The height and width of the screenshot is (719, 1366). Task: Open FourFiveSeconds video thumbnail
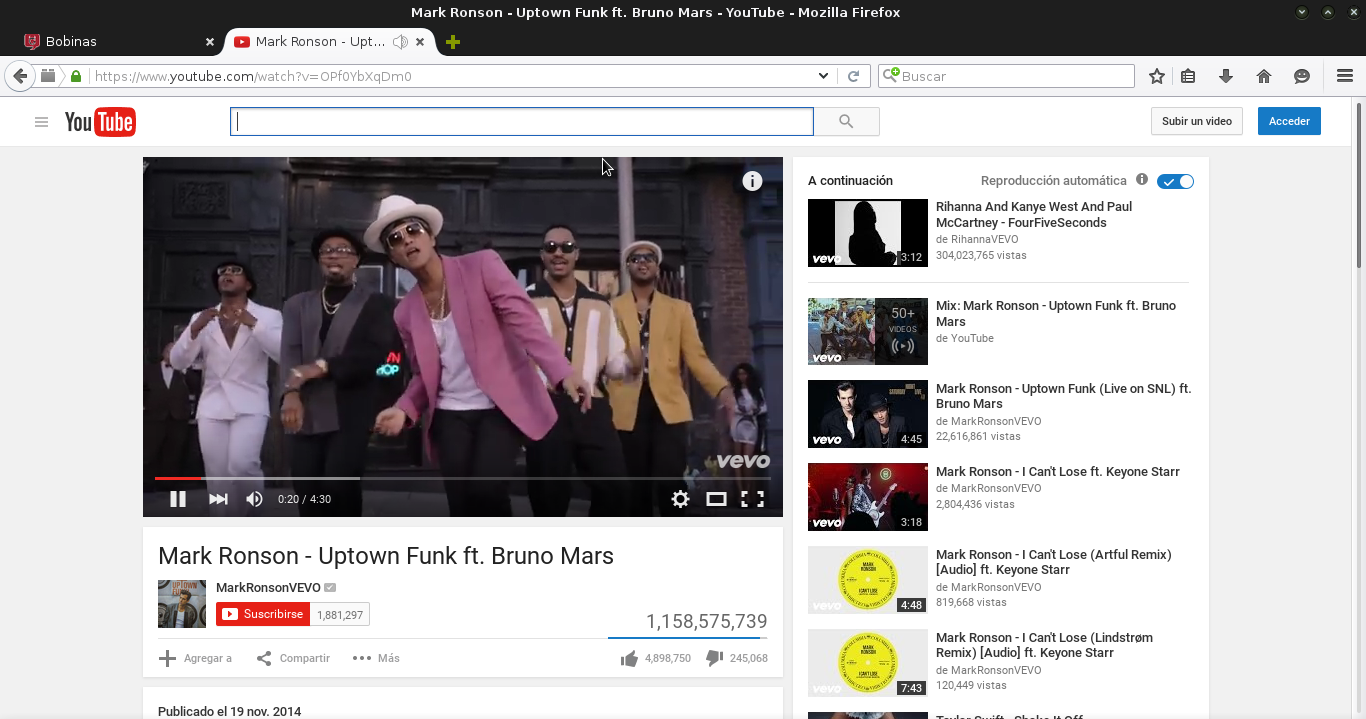(x=868, y=233)
